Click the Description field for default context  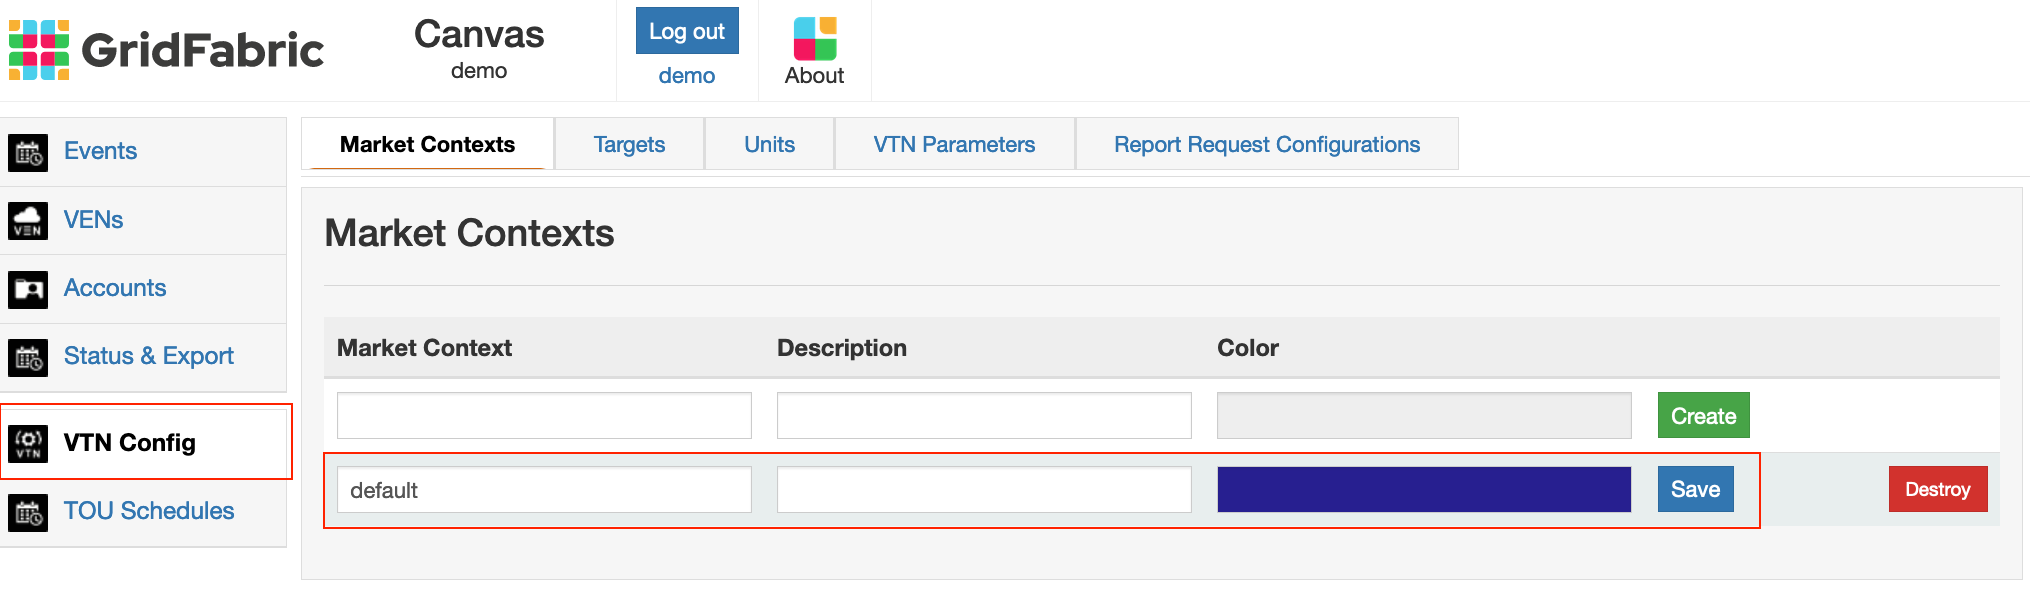click(984, 489)
